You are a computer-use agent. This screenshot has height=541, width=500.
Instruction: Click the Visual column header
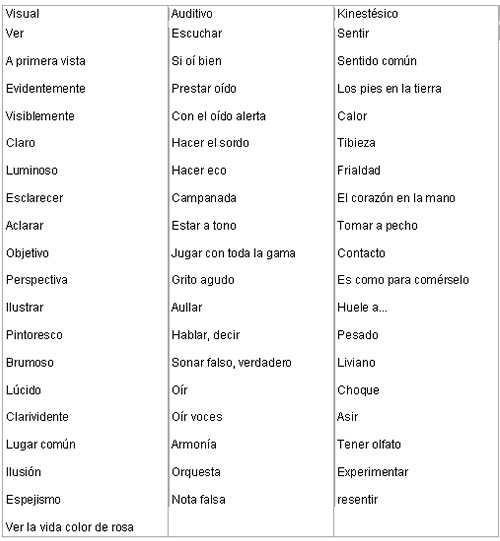pos(22,14)
